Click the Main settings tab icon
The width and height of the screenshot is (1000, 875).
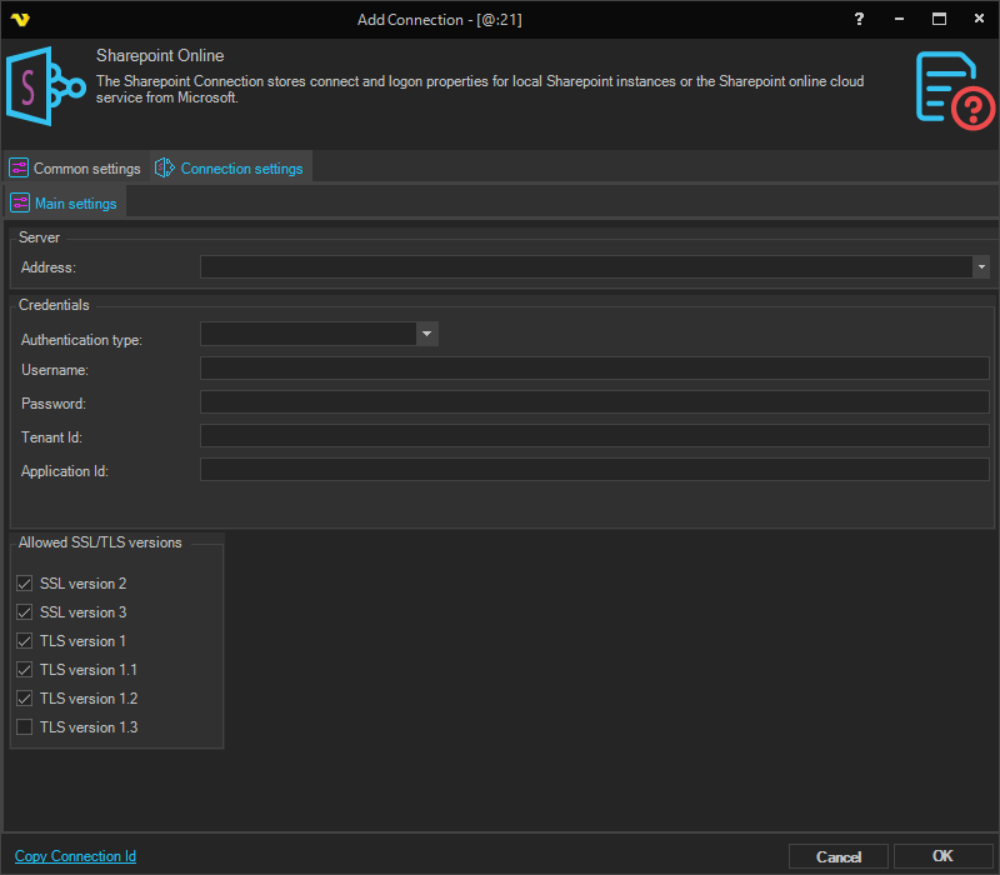coord(20,203)
